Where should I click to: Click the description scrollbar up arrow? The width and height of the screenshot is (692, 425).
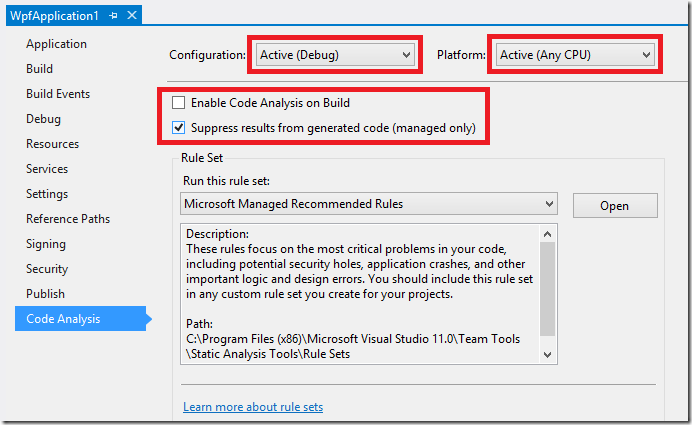coord(548,234)
